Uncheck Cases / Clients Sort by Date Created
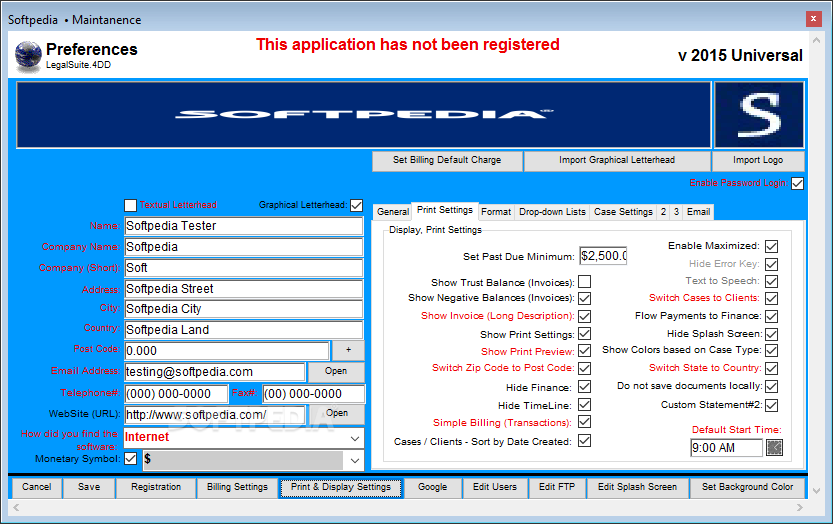833x524 pixels. pyautogui.click(x=584, y=441)
